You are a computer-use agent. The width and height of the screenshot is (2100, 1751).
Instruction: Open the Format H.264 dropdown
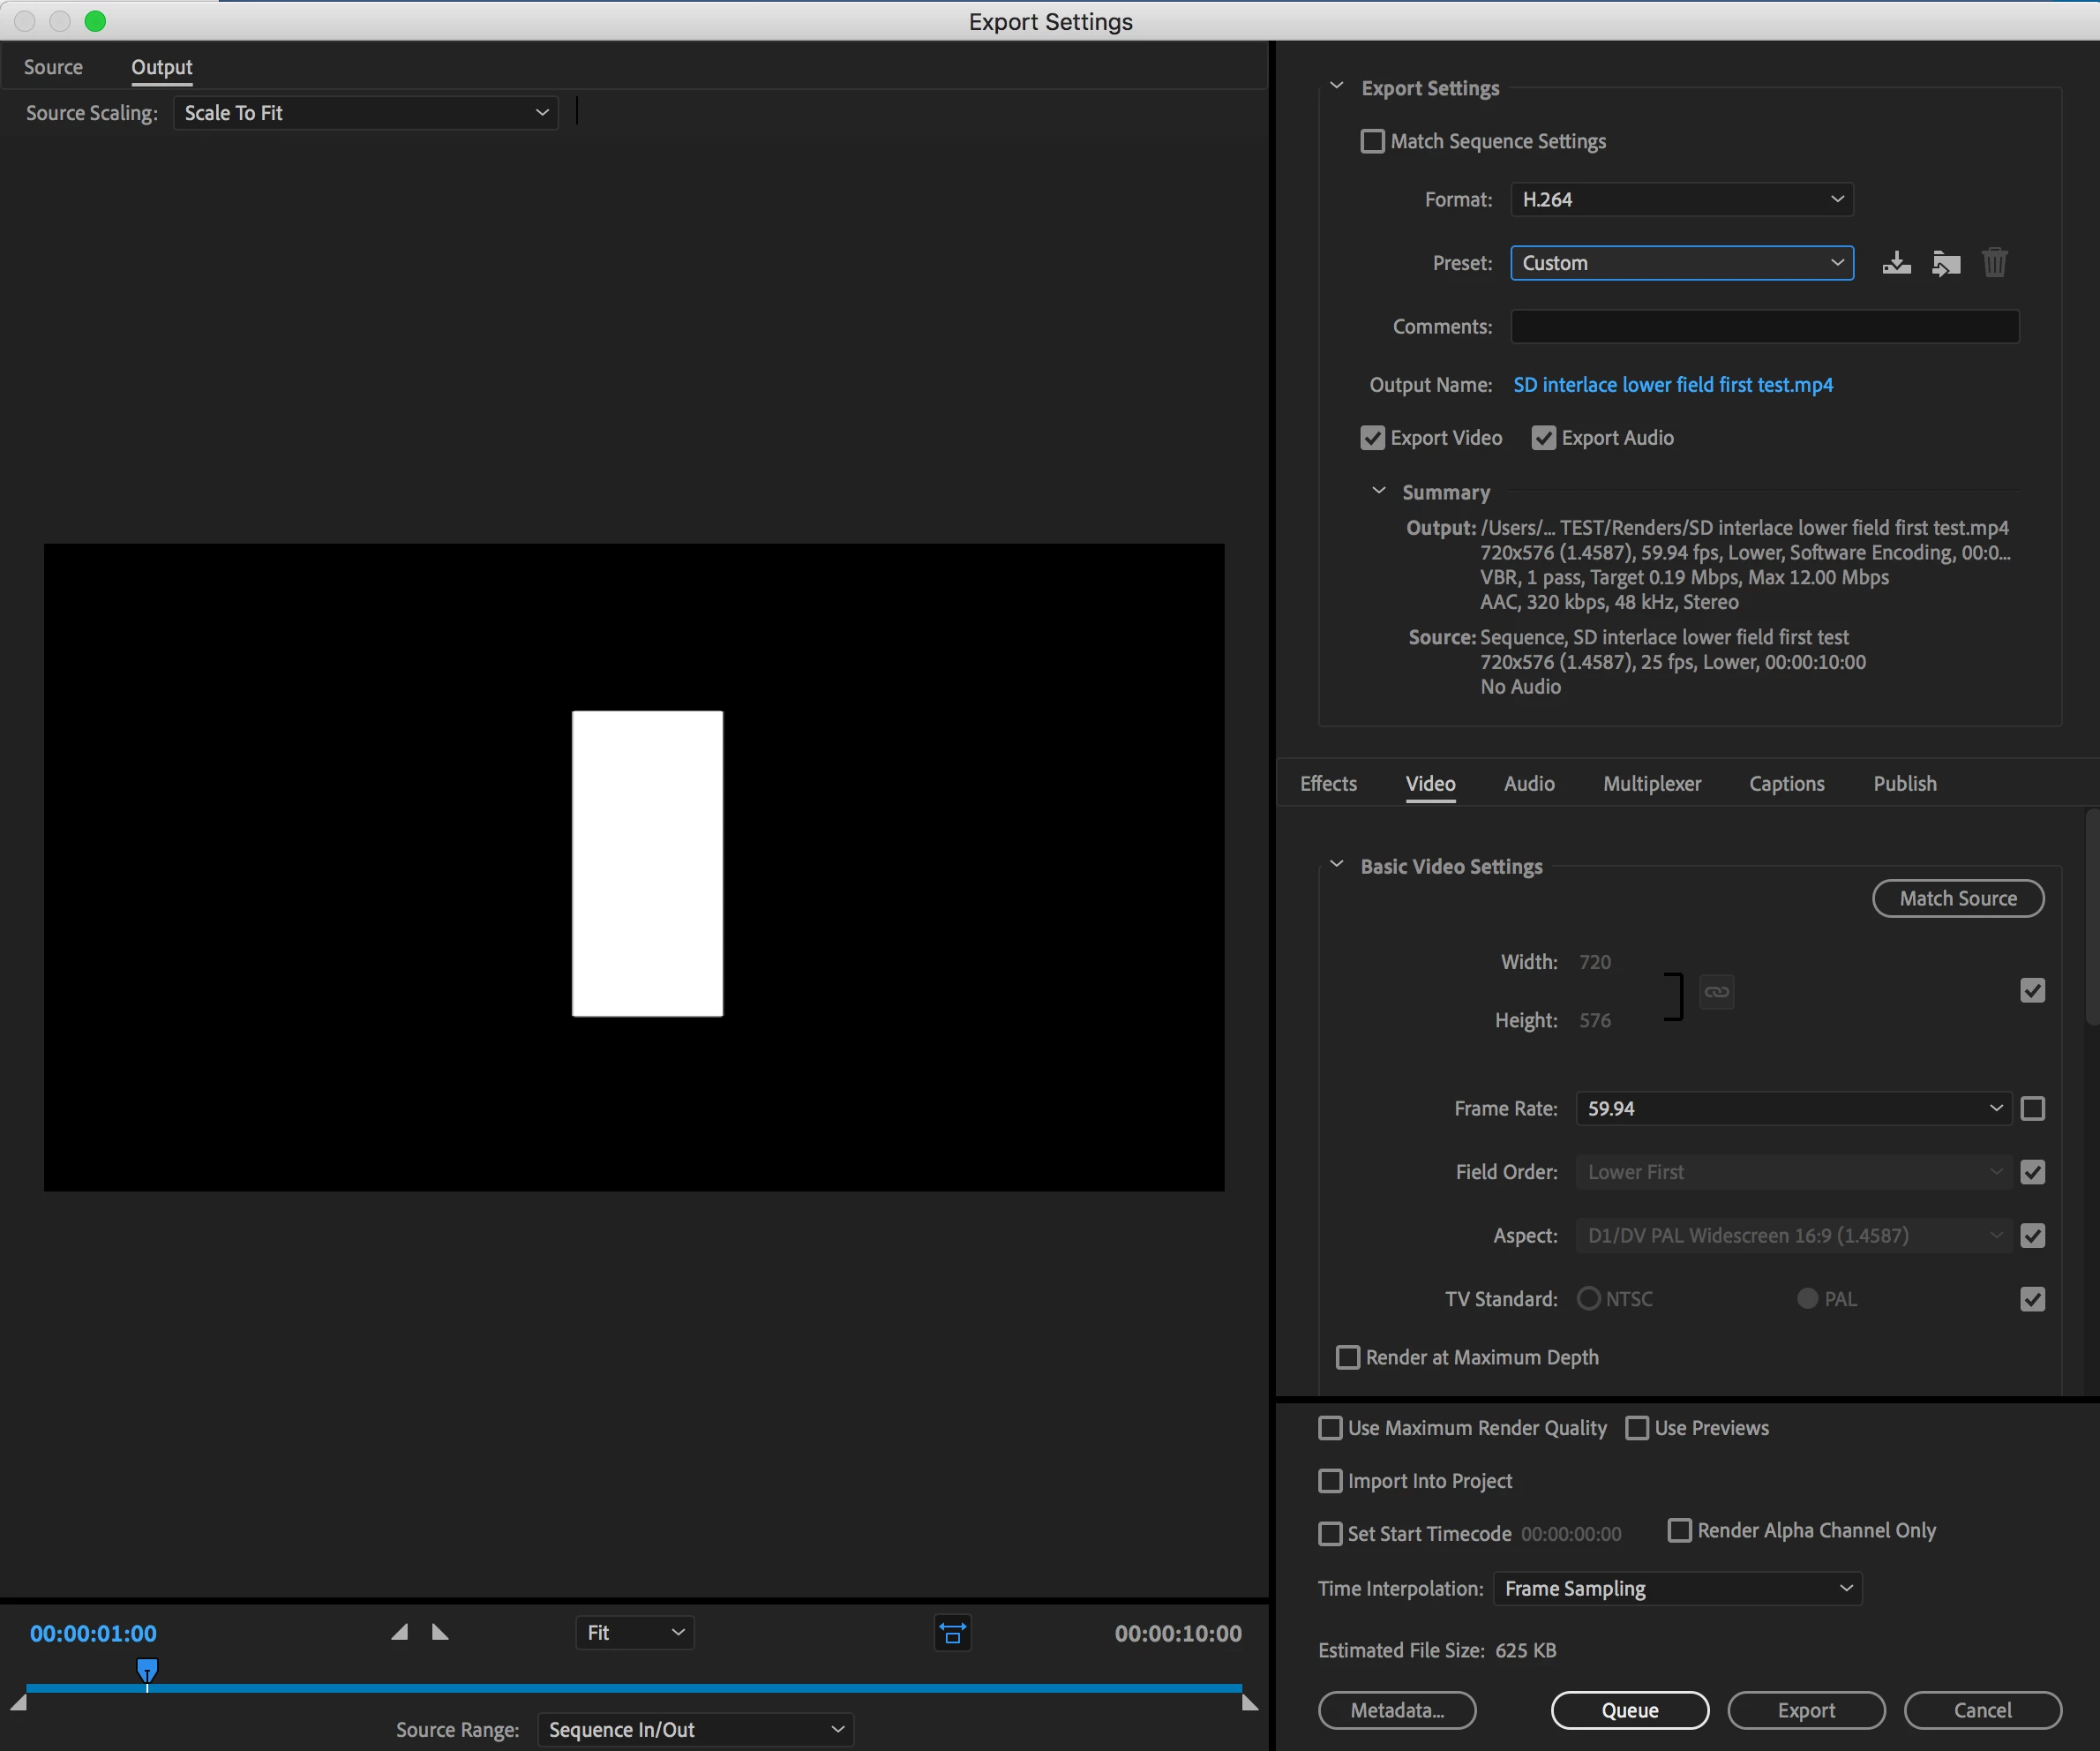tap(1681, 199)
